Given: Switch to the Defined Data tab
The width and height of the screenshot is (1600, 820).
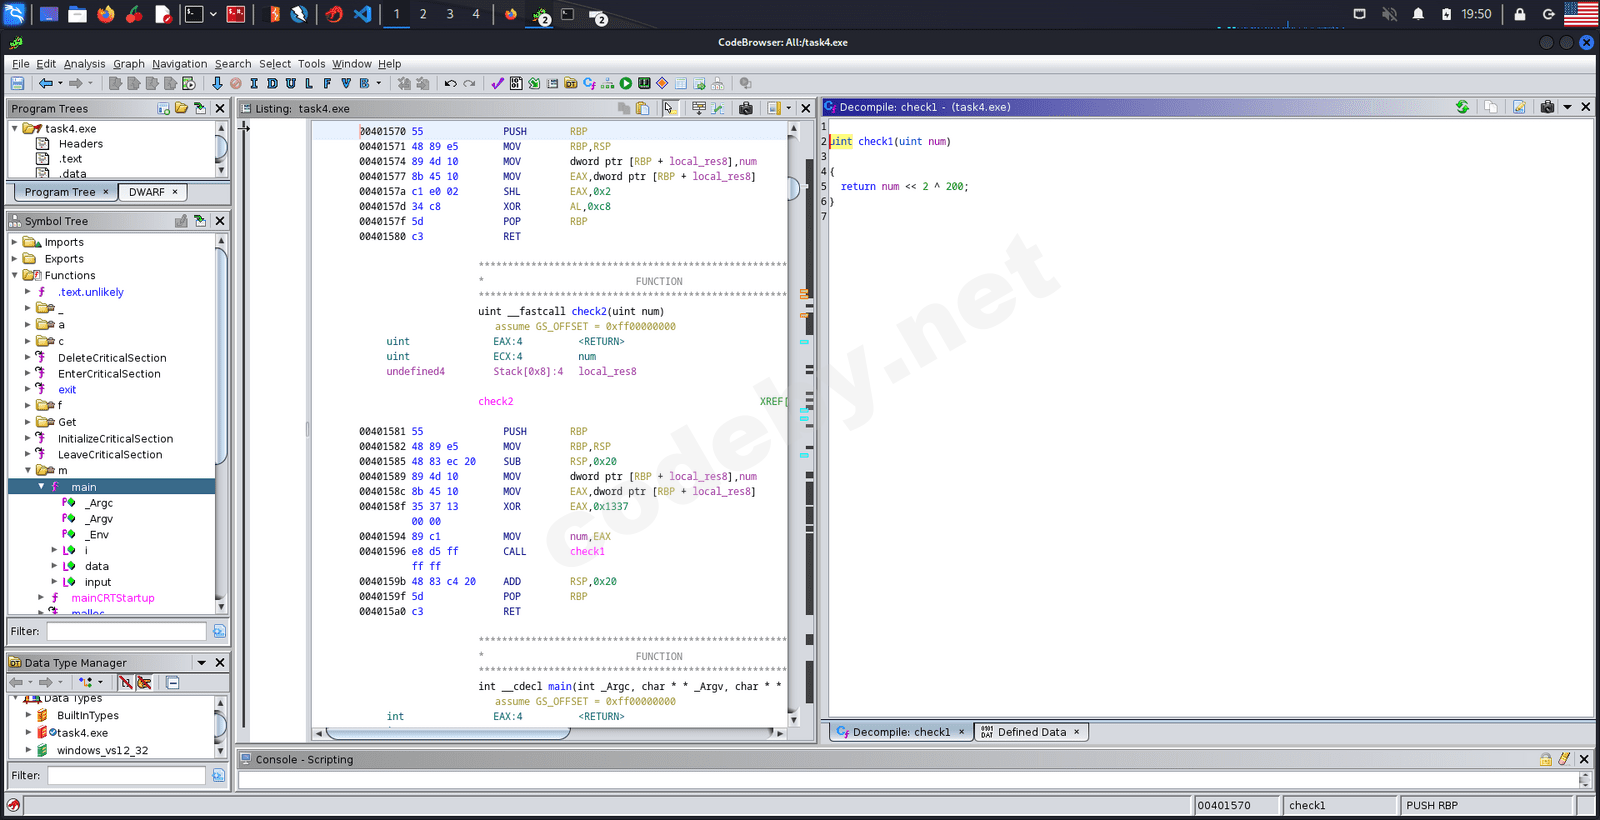Looking at the screenshot, I should [1031, 732].
